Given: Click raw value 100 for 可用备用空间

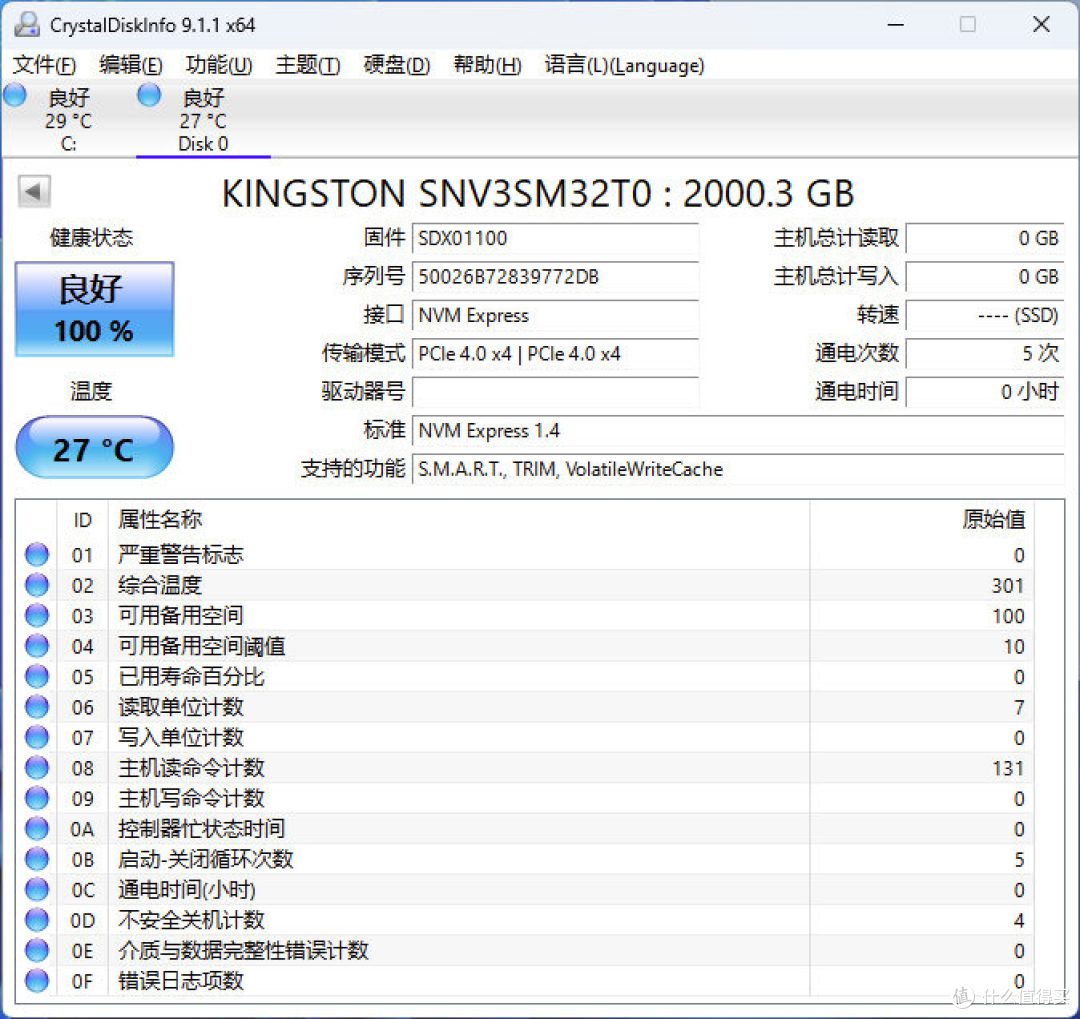Looking at the screenshot, I should (x=1008, y=616).
